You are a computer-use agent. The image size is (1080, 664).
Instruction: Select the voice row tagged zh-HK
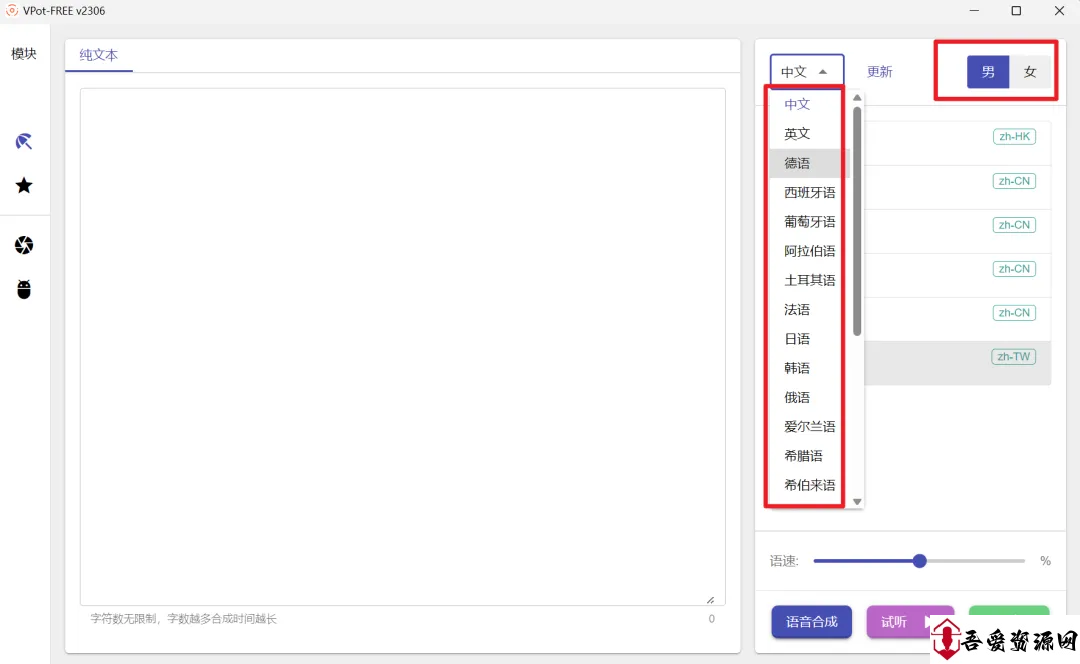[x=957, y=143]
